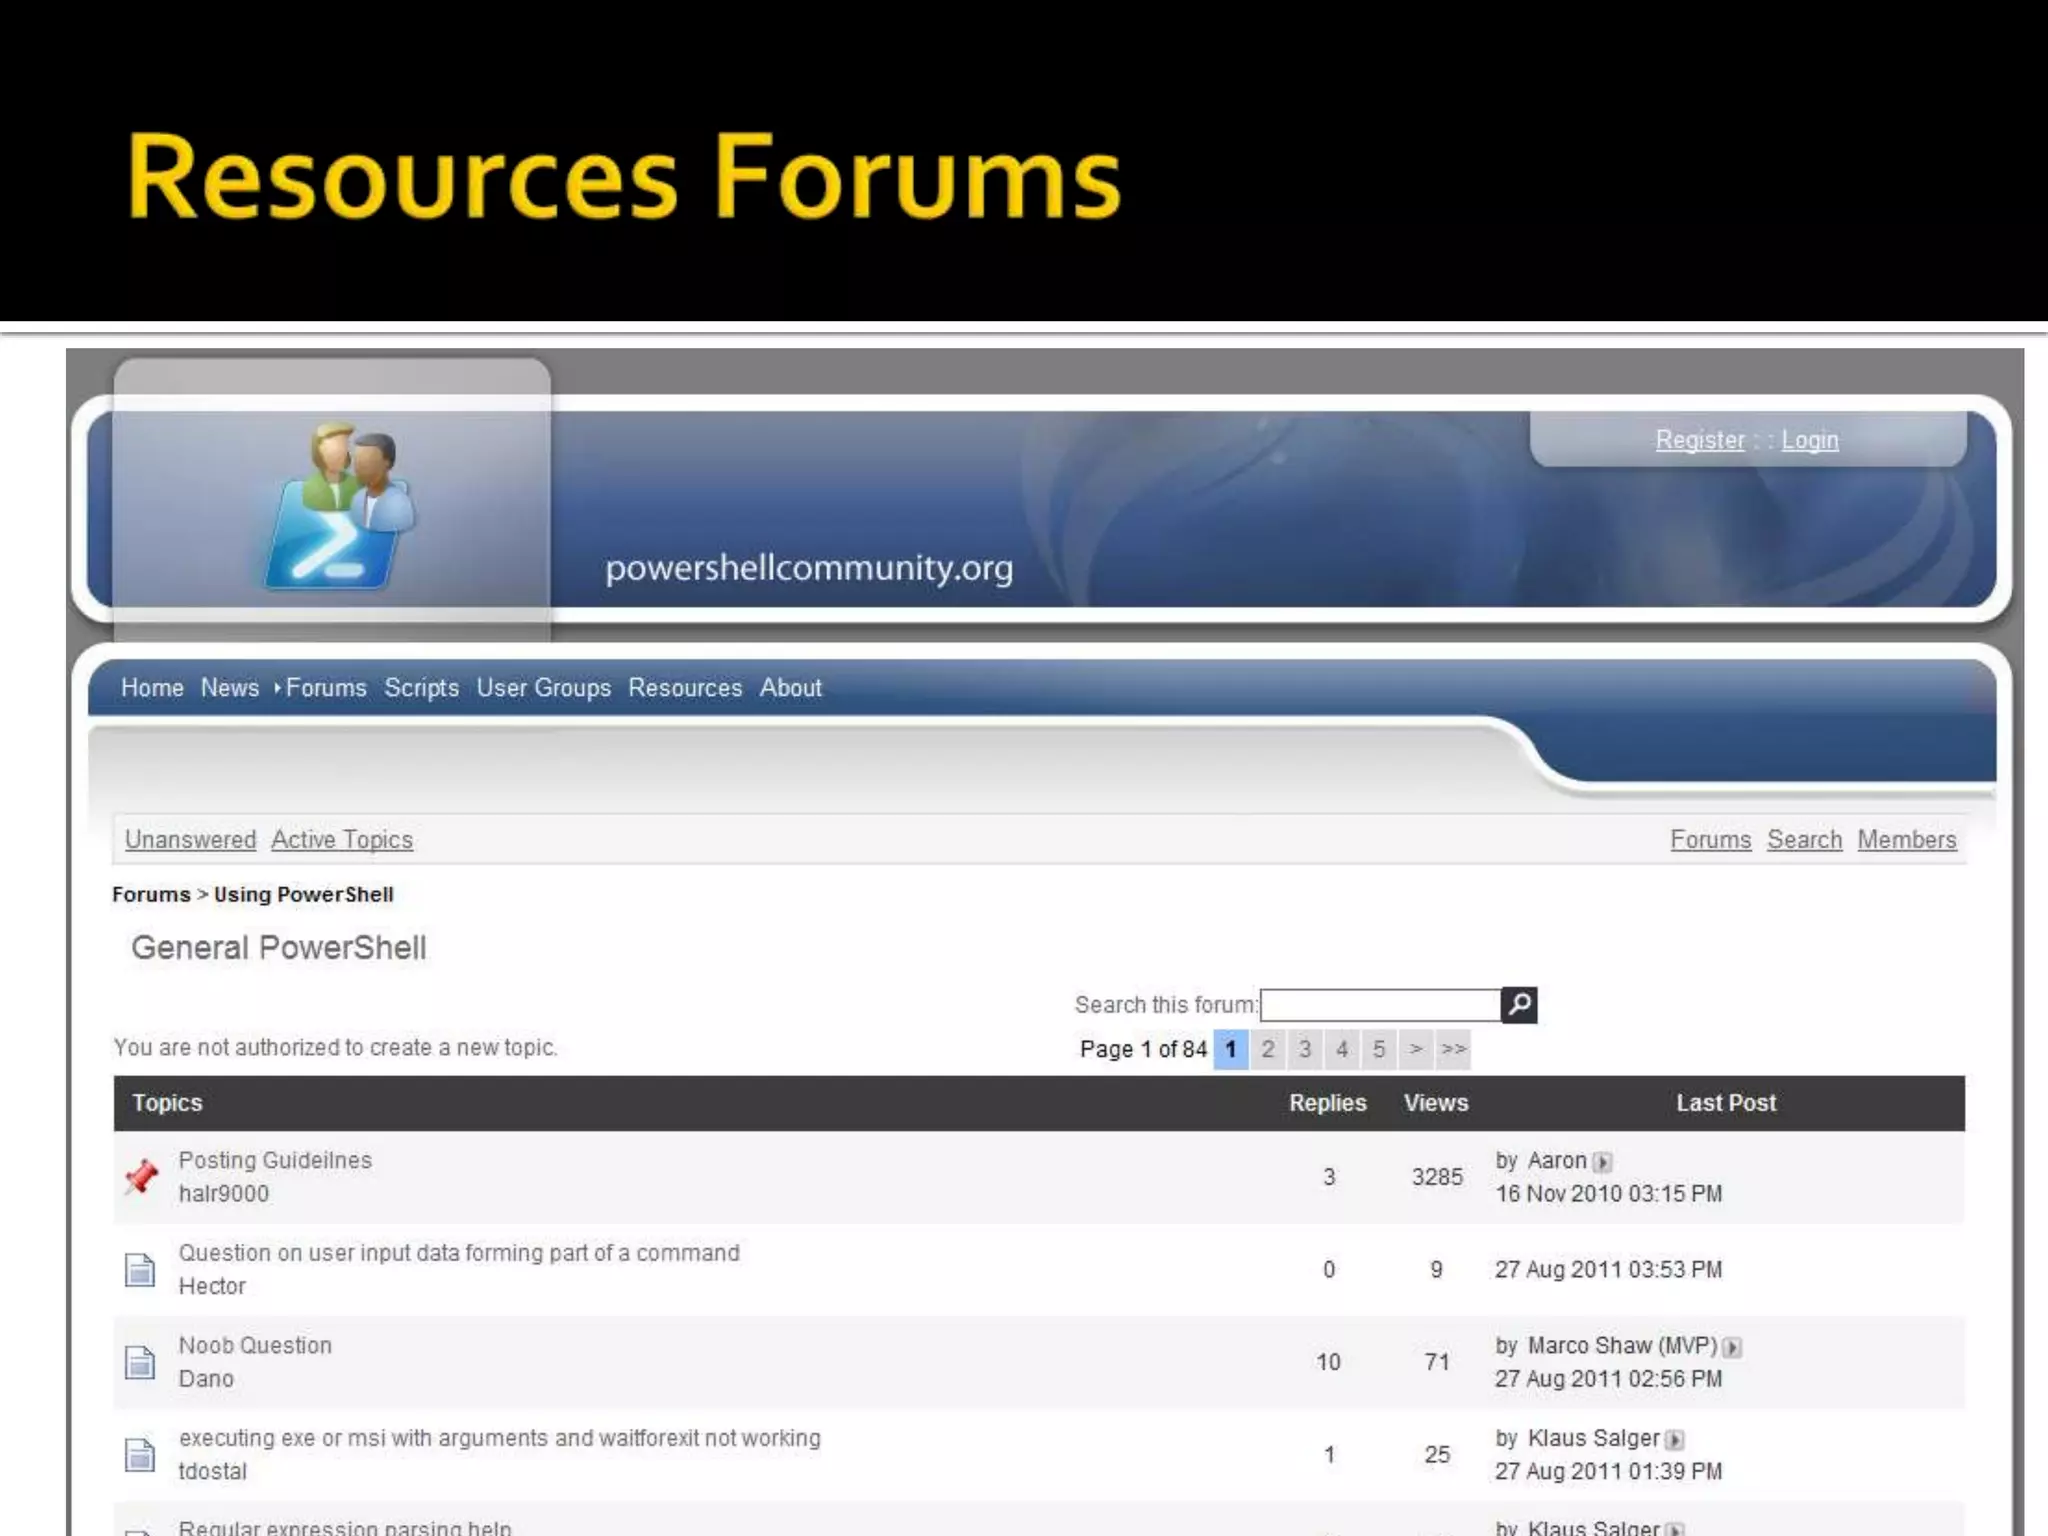Click last-post arrow next to Marco Shaw (MVP)

pyautogui.click(x=1733, y=1347)
